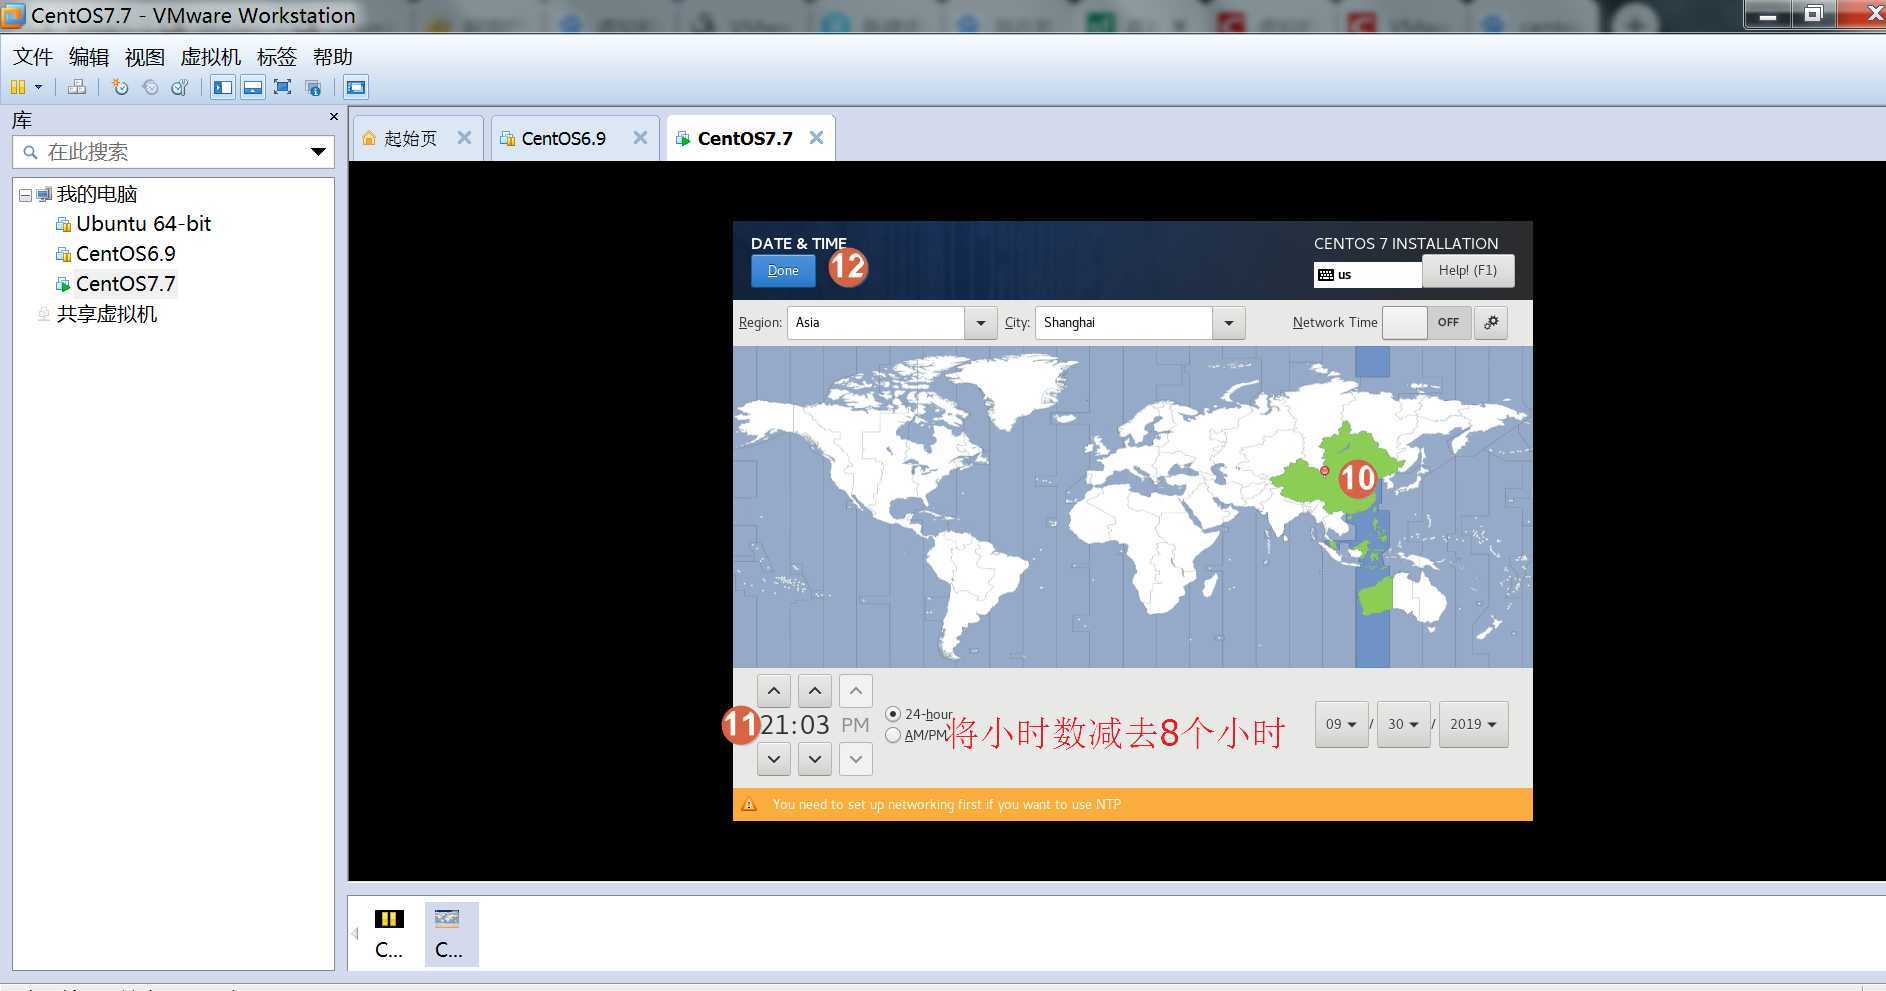Image resolution: width=1886 pixels, height=991 pixels.
Task: Switch to the CentOS6.9 tab
Action: point(563,138)
